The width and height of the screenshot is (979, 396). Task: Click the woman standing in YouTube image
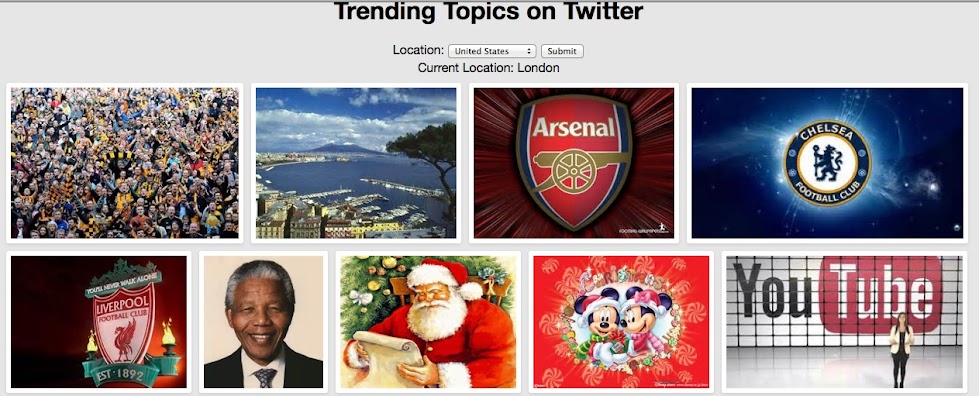(901, 350)
